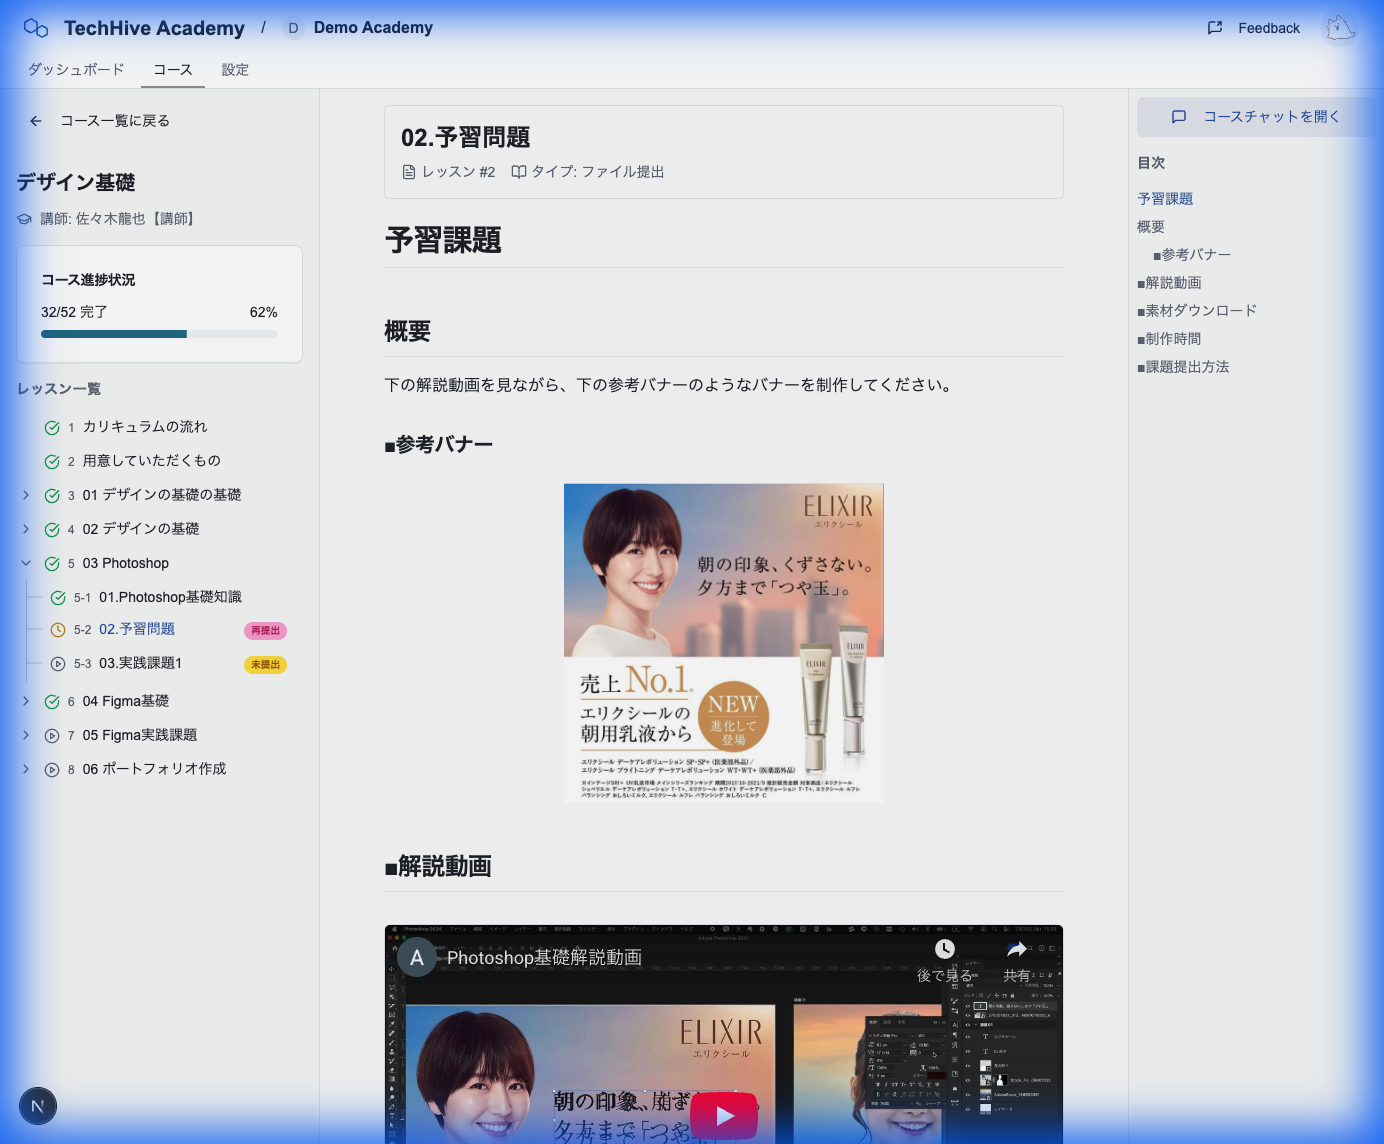This screenshot has width=1384, height=1144.
Task: Click the chat bubble icon
Action: [x=1179, y=117]
